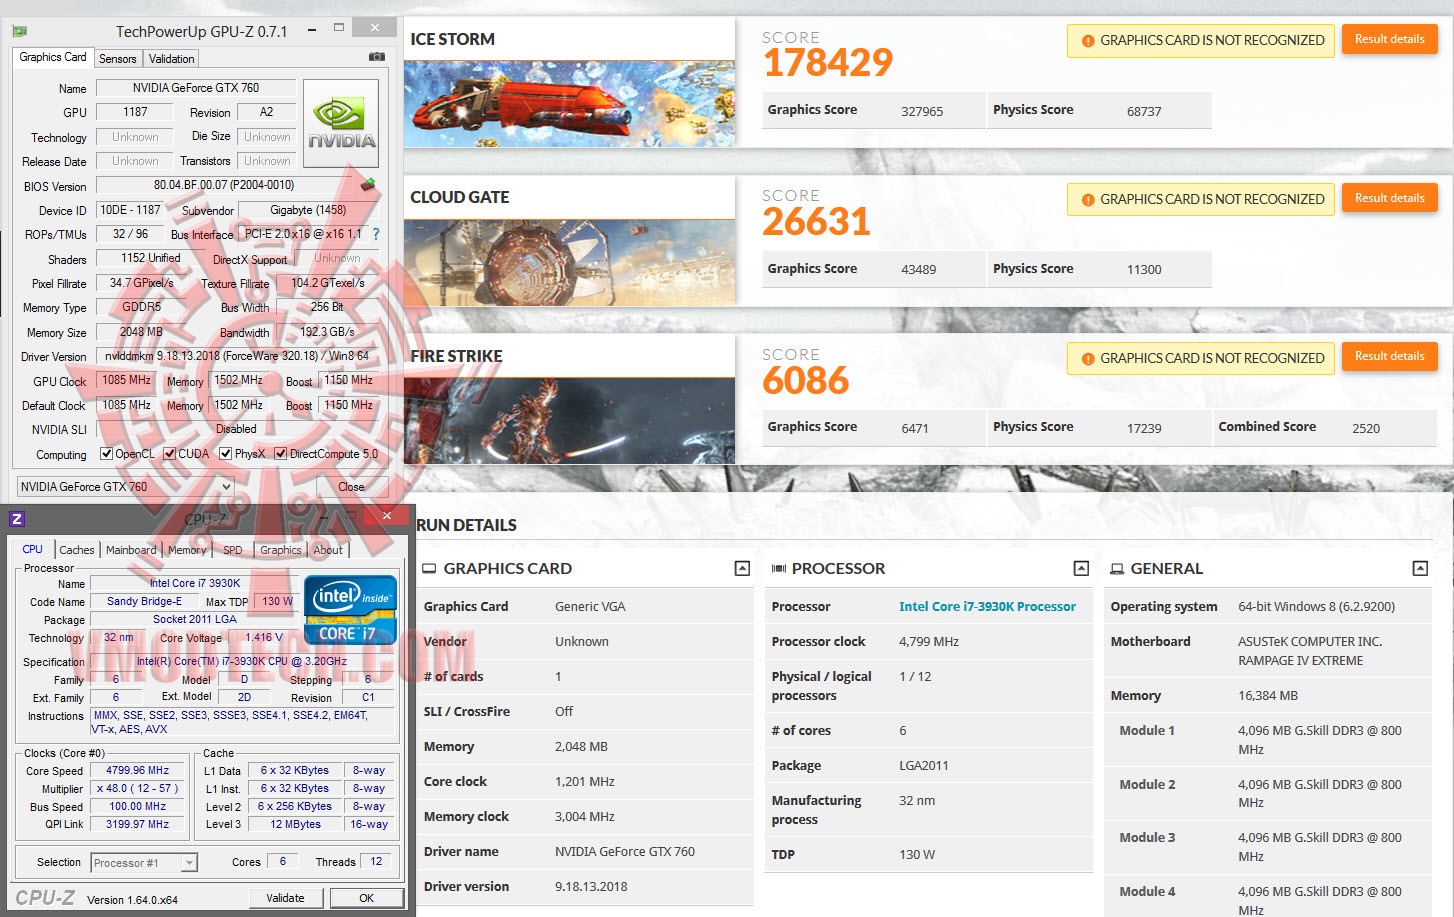Click the Cloud Gate score 26631
Screen dimensions: 1454x917
pyautogui.click(x=816, y=222)
